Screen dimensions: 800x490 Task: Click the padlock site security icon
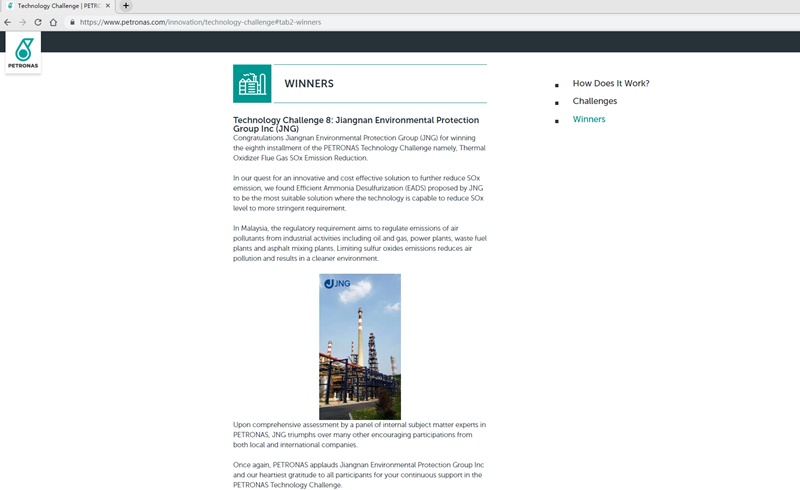click(x=72, y=22)
